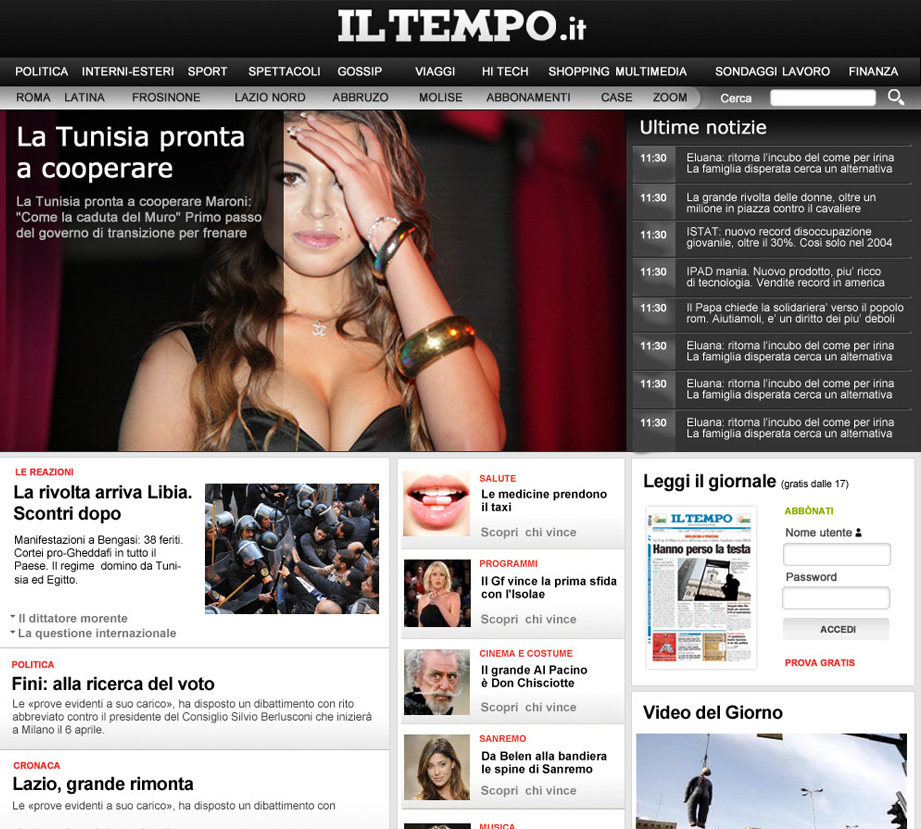
Task: Click 'Scopri chi vince' under Le medicine
Action: (x=528, y=532)
